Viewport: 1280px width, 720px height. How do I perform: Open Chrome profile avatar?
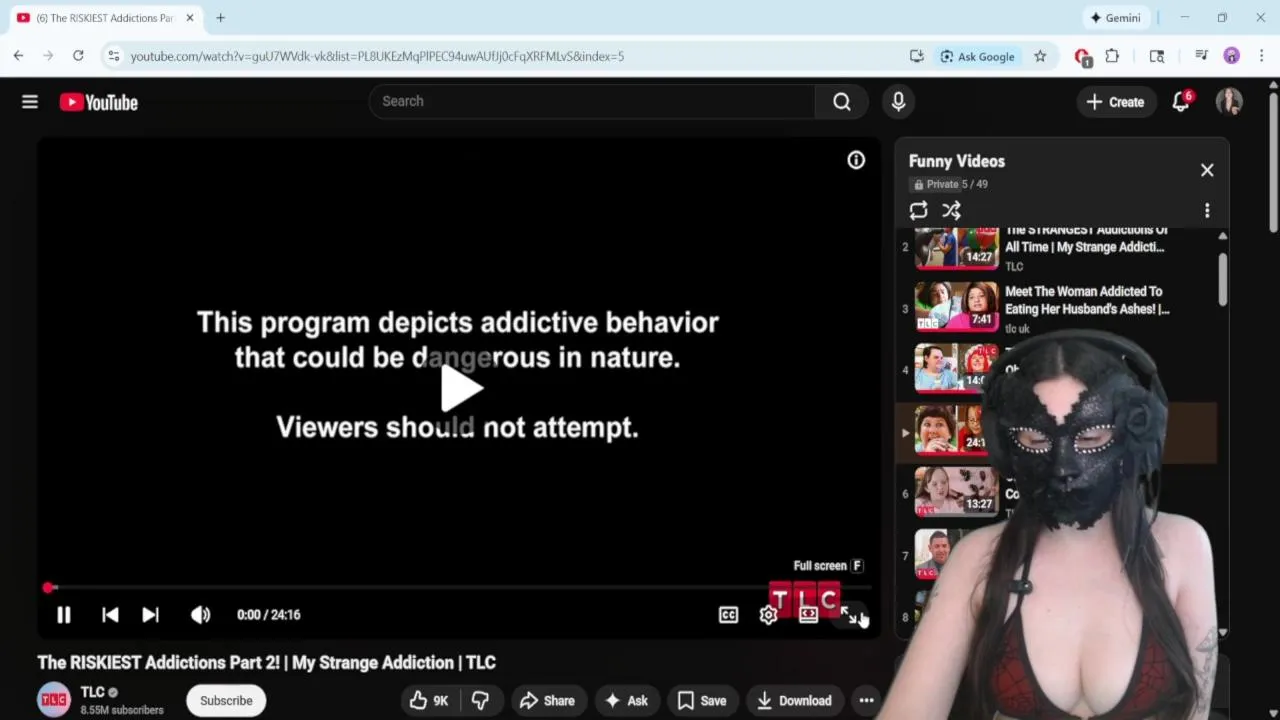click(x=1232, y=56)
